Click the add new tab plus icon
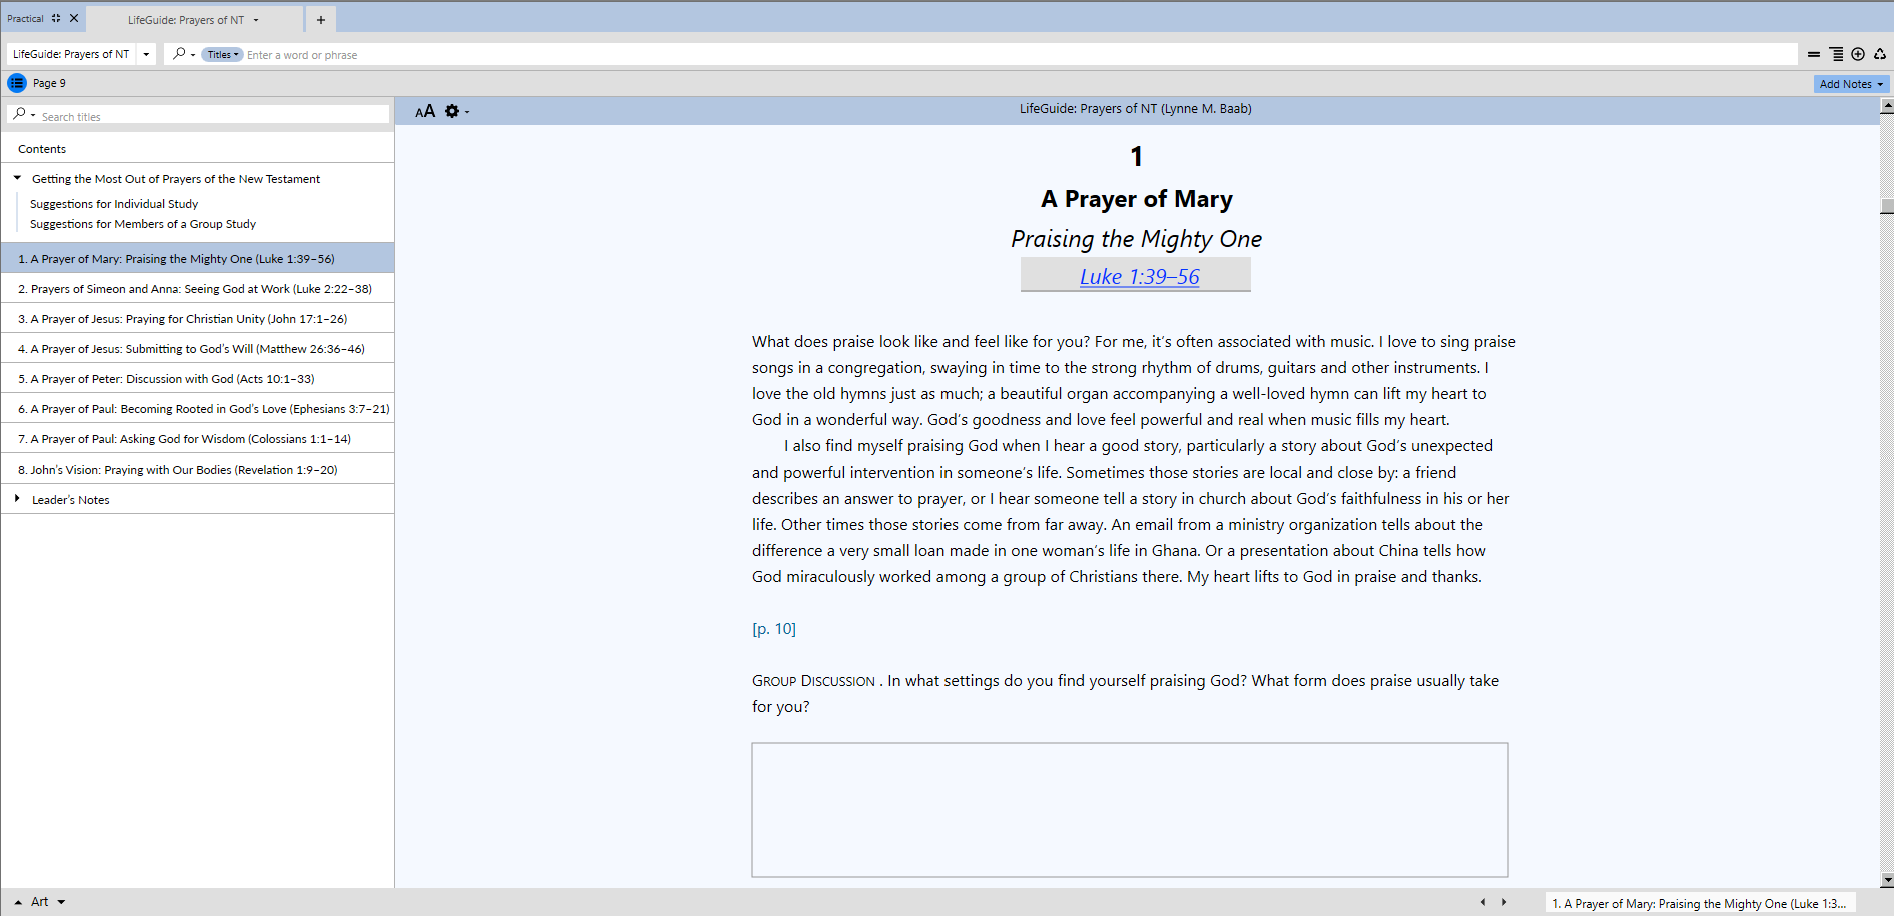 coord(321,20)
